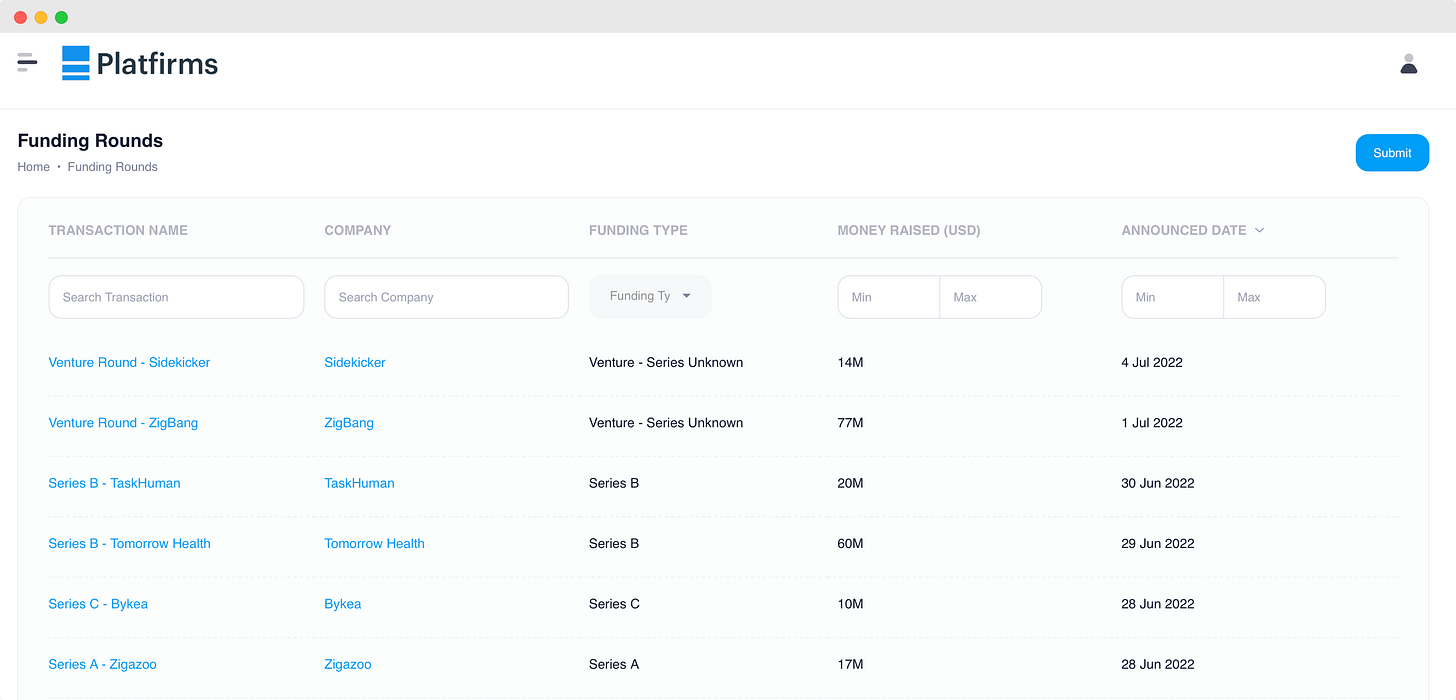Open Venture Round - ZigBang transaction
This screenshot has width=1456, height=700.
click(x=123, y=423)
